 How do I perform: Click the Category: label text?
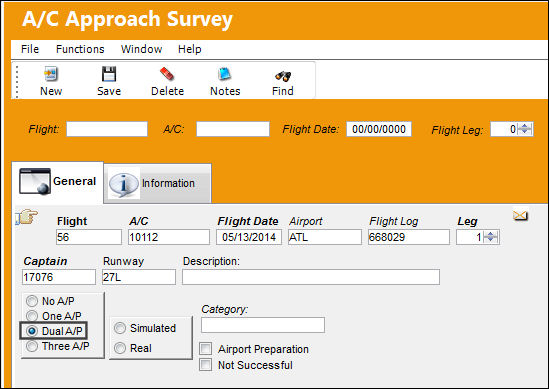(x=224, y=309)
